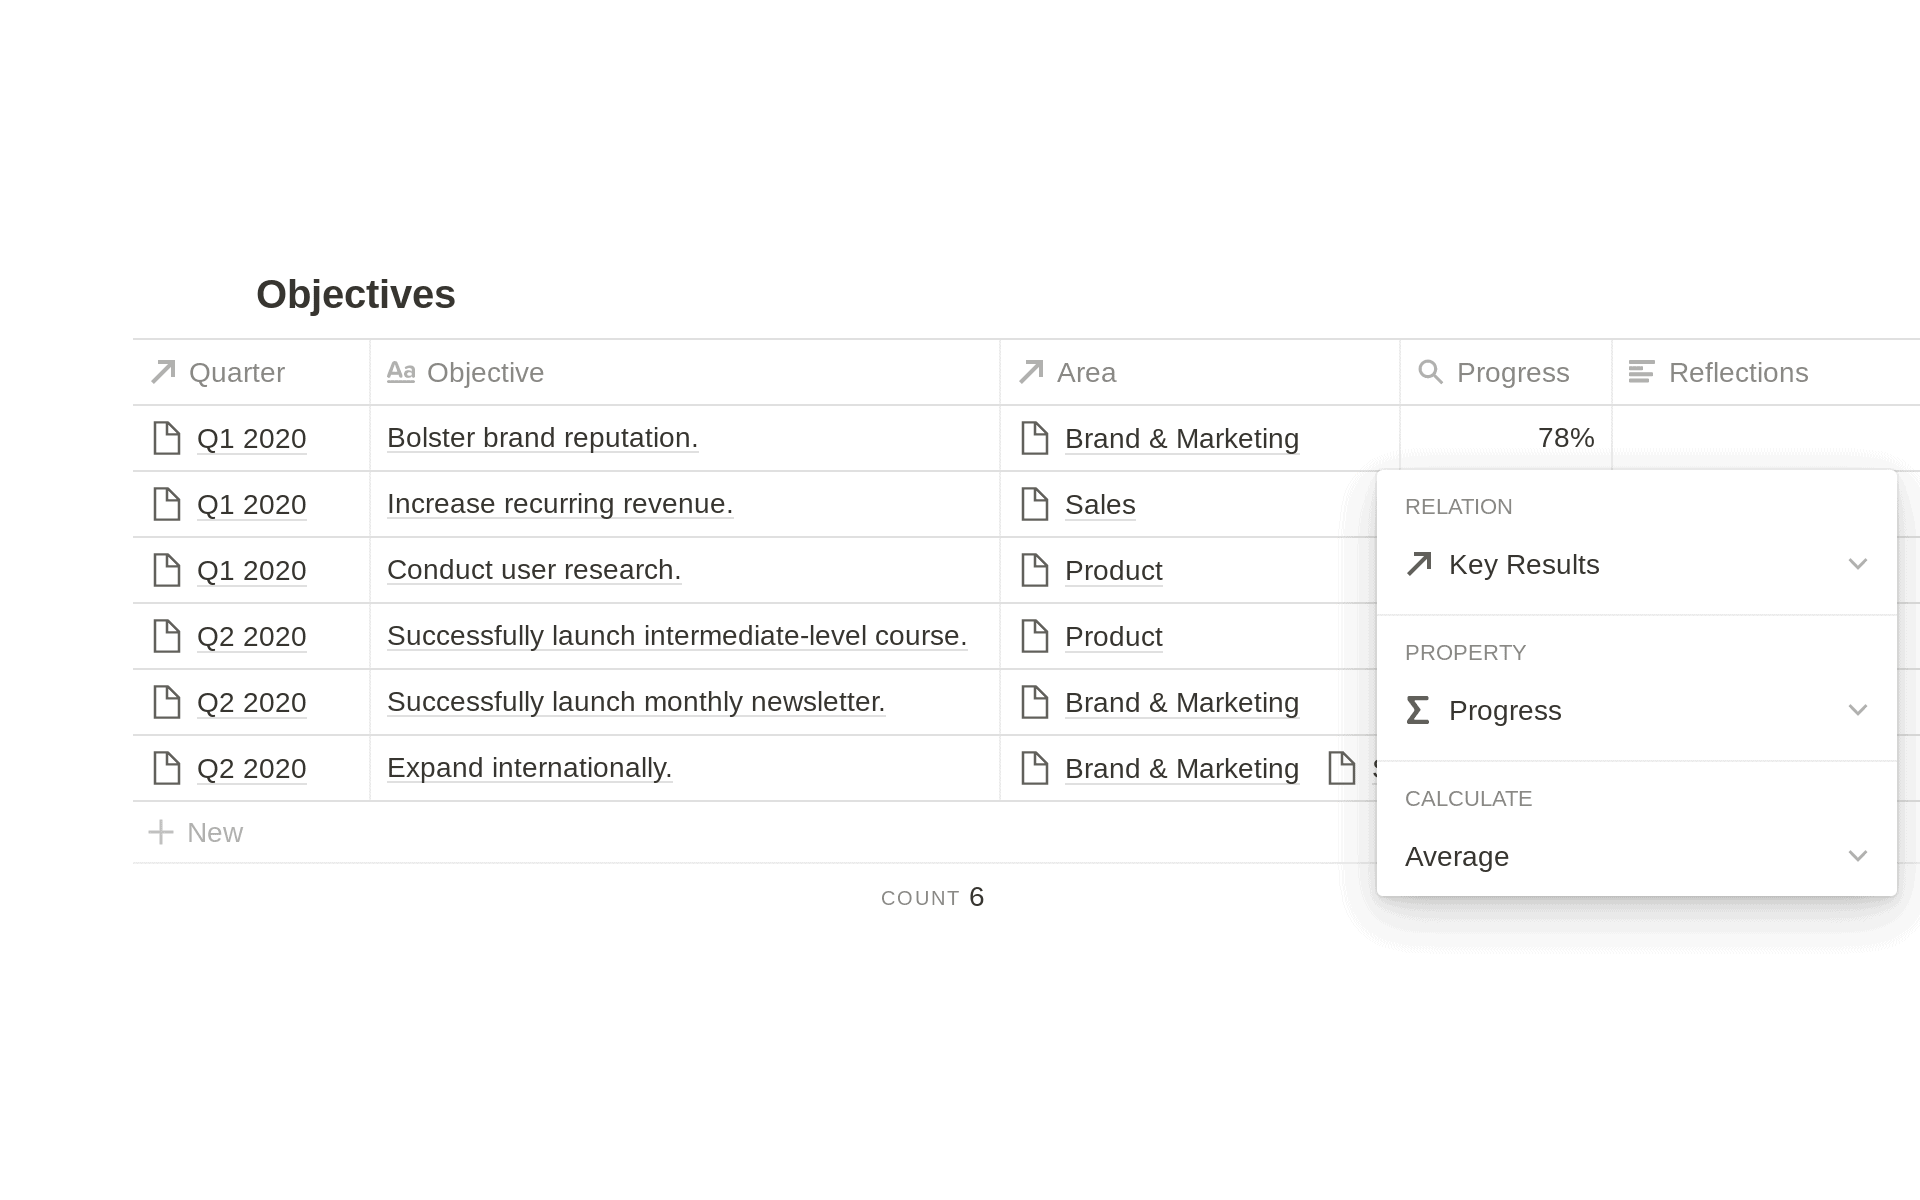
Task: Open the Key Results relation dropdown
Action: (1858, 564)
